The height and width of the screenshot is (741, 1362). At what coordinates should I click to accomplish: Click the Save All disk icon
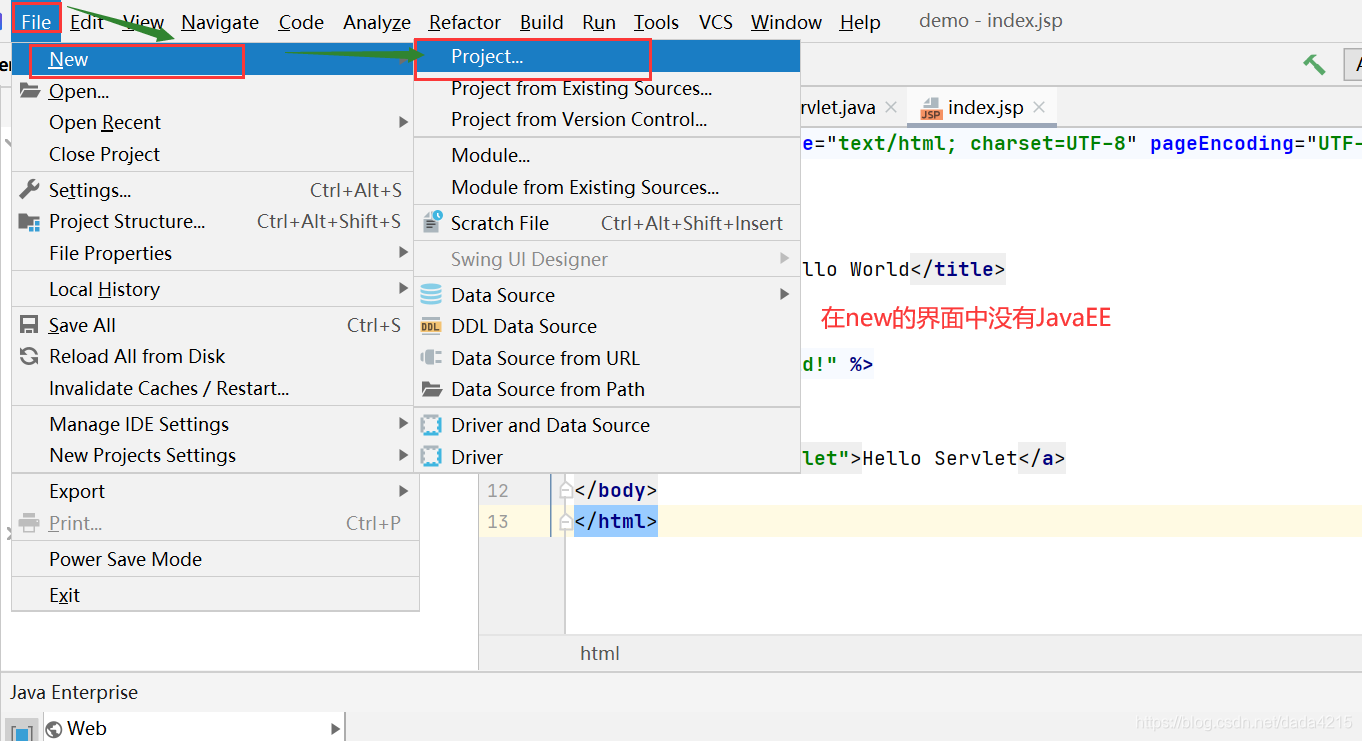(x=30, y=325)
